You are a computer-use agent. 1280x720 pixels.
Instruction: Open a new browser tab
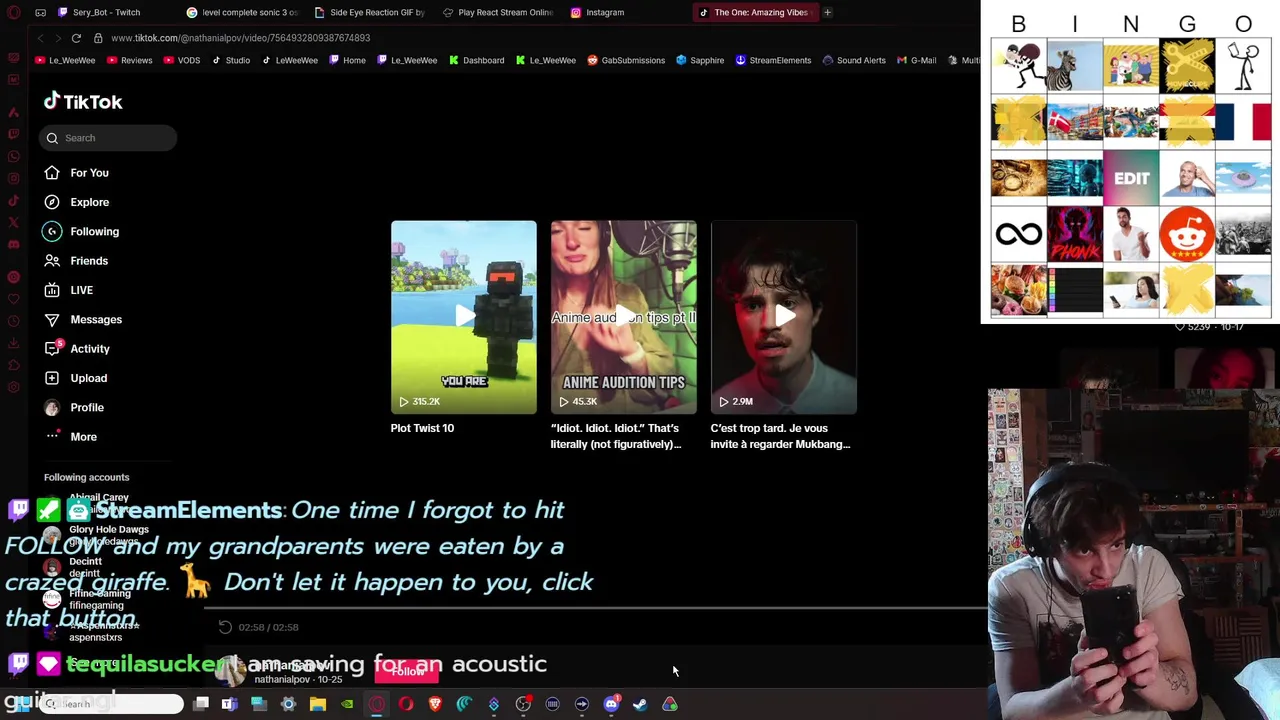click(x=827, y=12)
